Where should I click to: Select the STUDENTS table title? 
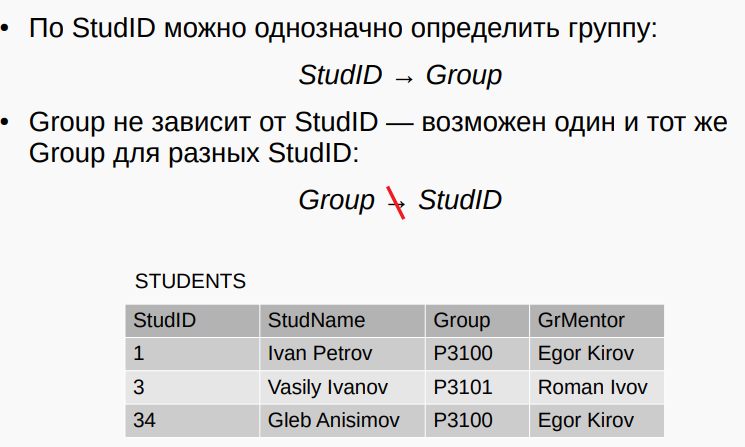(190, 281)
